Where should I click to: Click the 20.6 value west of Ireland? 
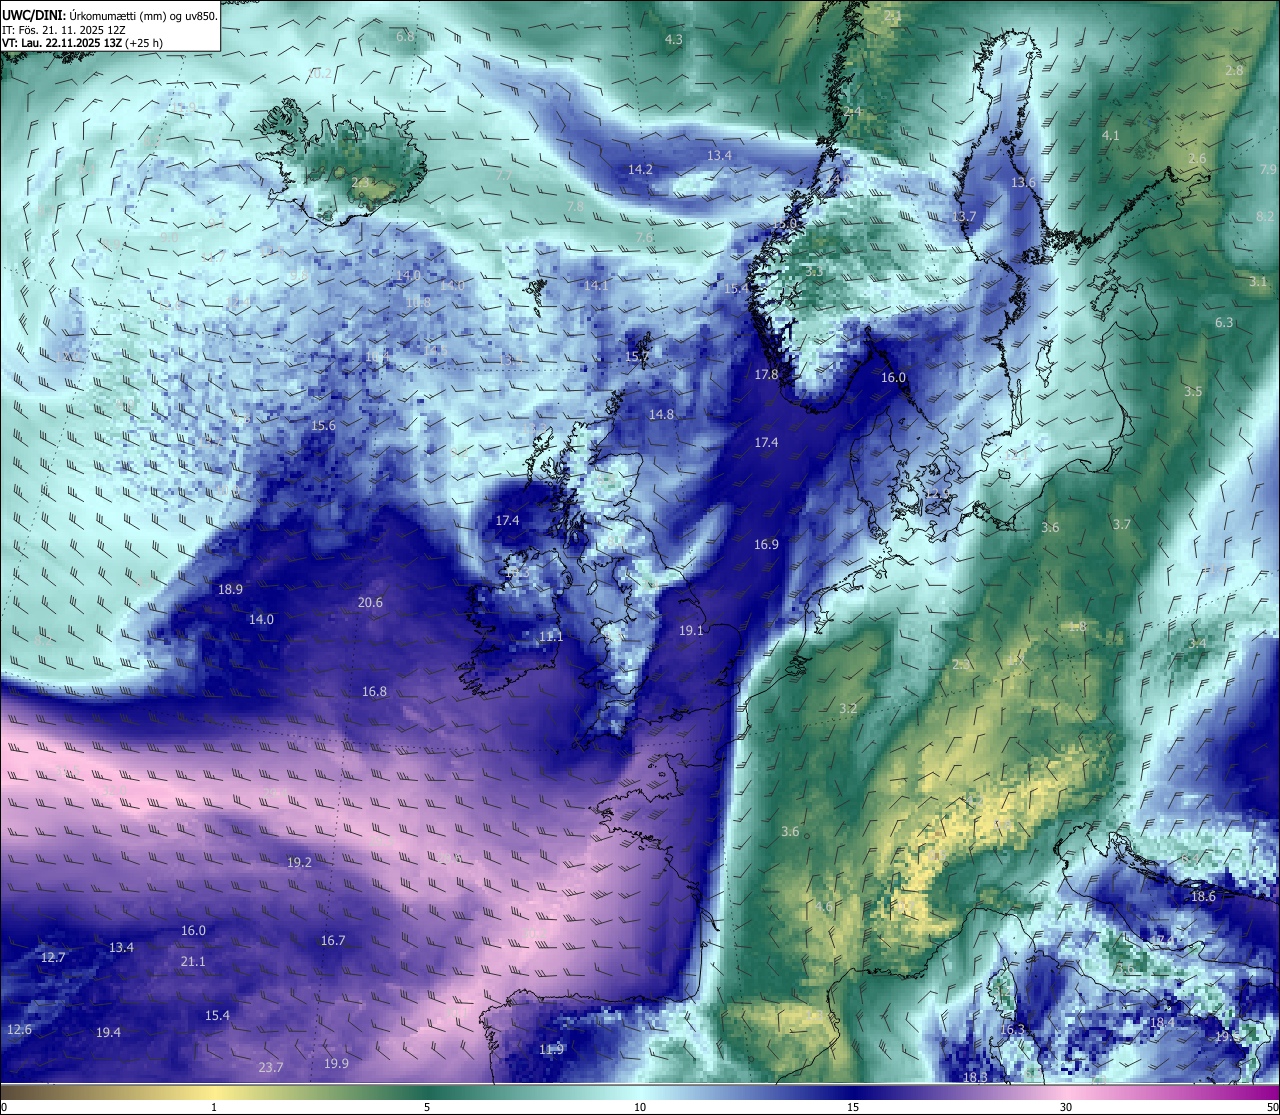coord(370,602)
